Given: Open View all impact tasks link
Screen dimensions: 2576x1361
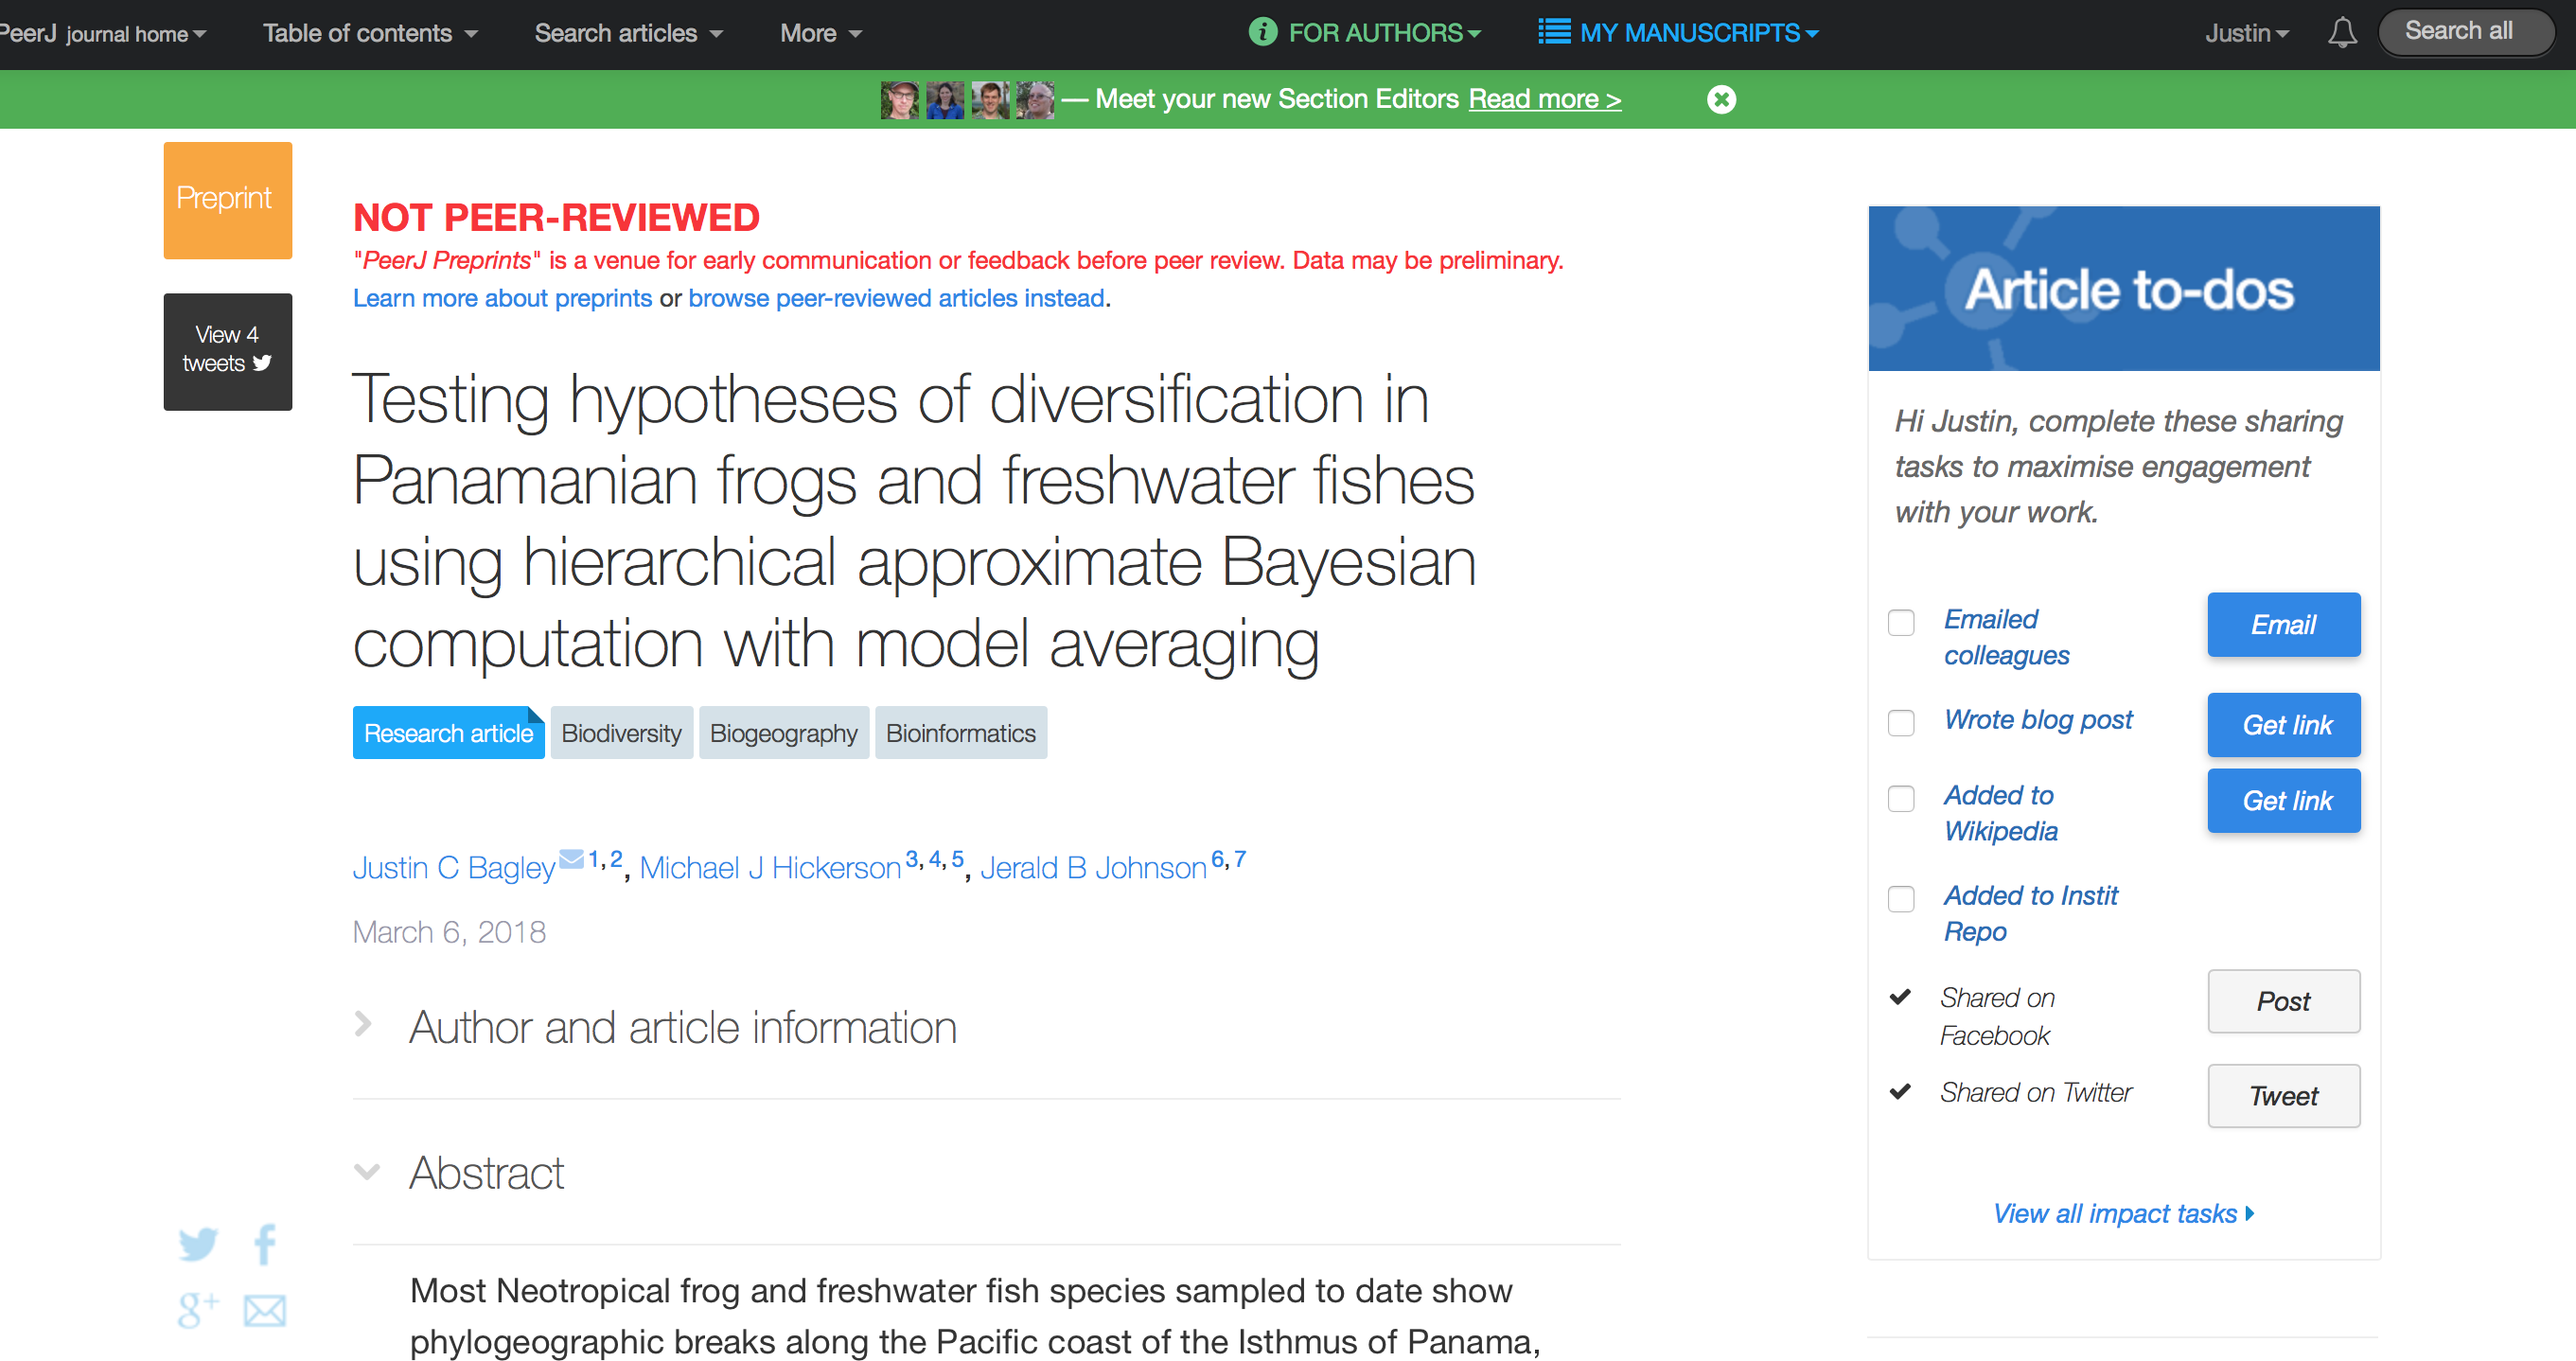Looking at the screenshot, I should (2123, 1212).
